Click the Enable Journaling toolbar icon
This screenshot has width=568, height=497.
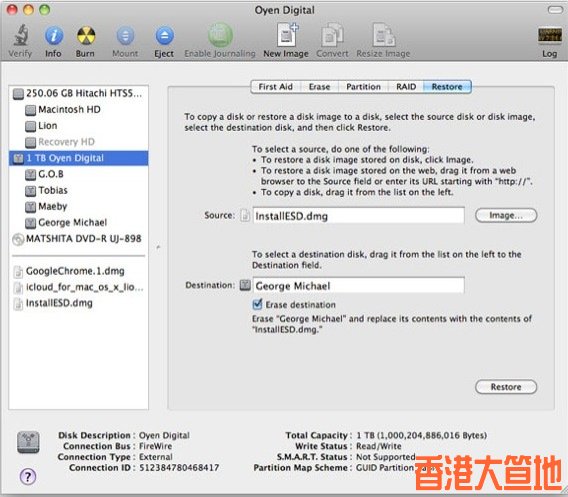click(x=220, y=35)
